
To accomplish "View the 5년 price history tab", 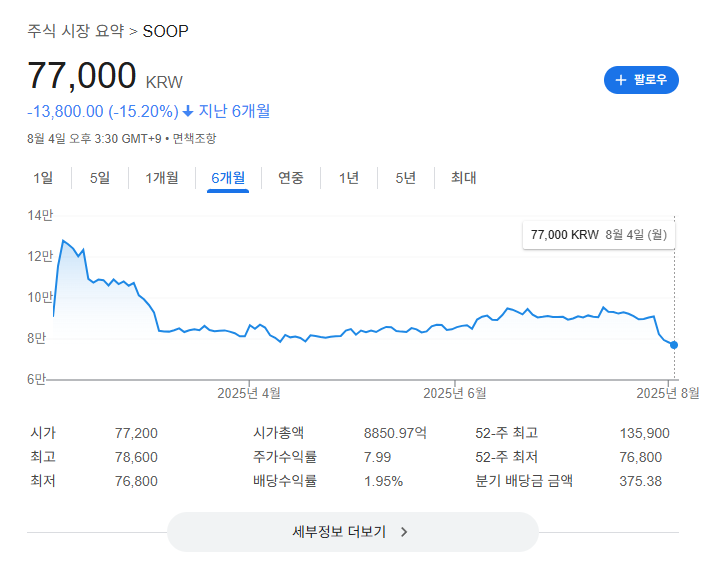I will click(x=405, y=178).
